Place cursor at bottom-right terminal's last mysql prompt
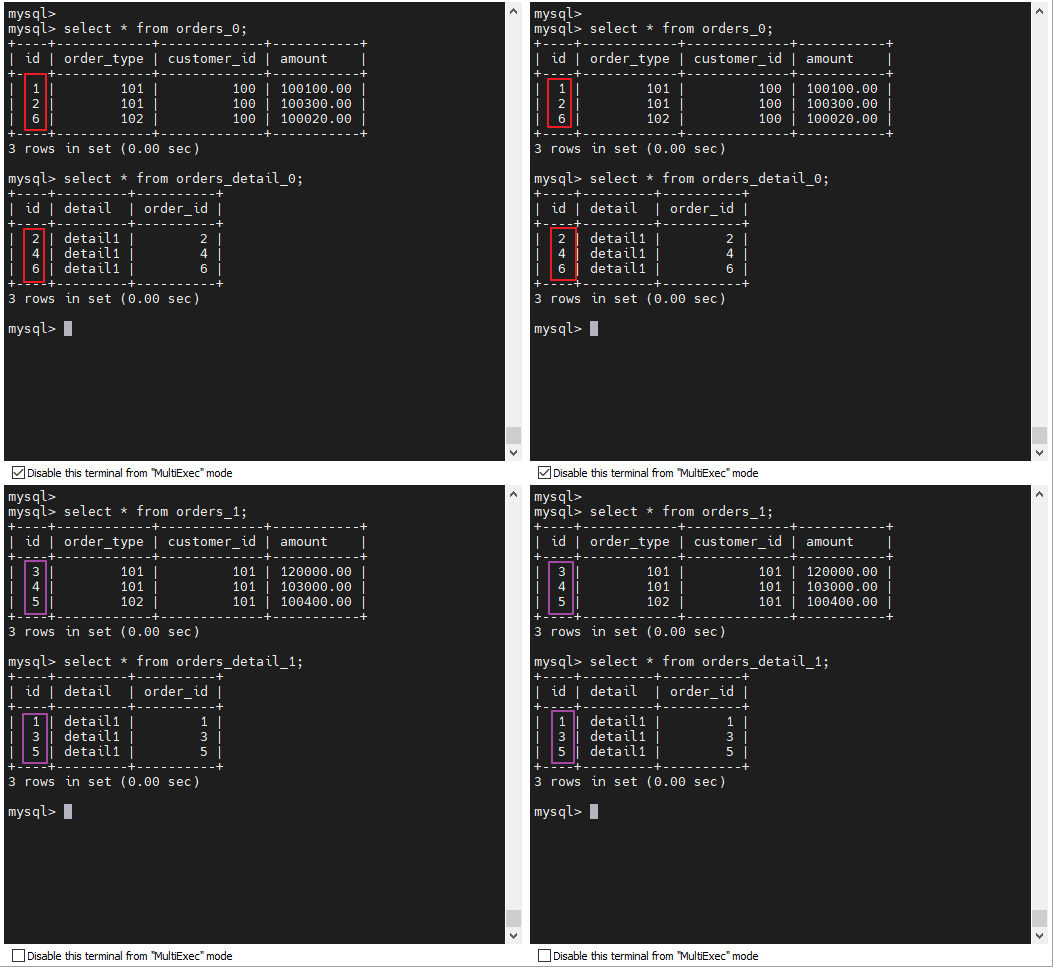1053x967 pixels. [594, 812]
